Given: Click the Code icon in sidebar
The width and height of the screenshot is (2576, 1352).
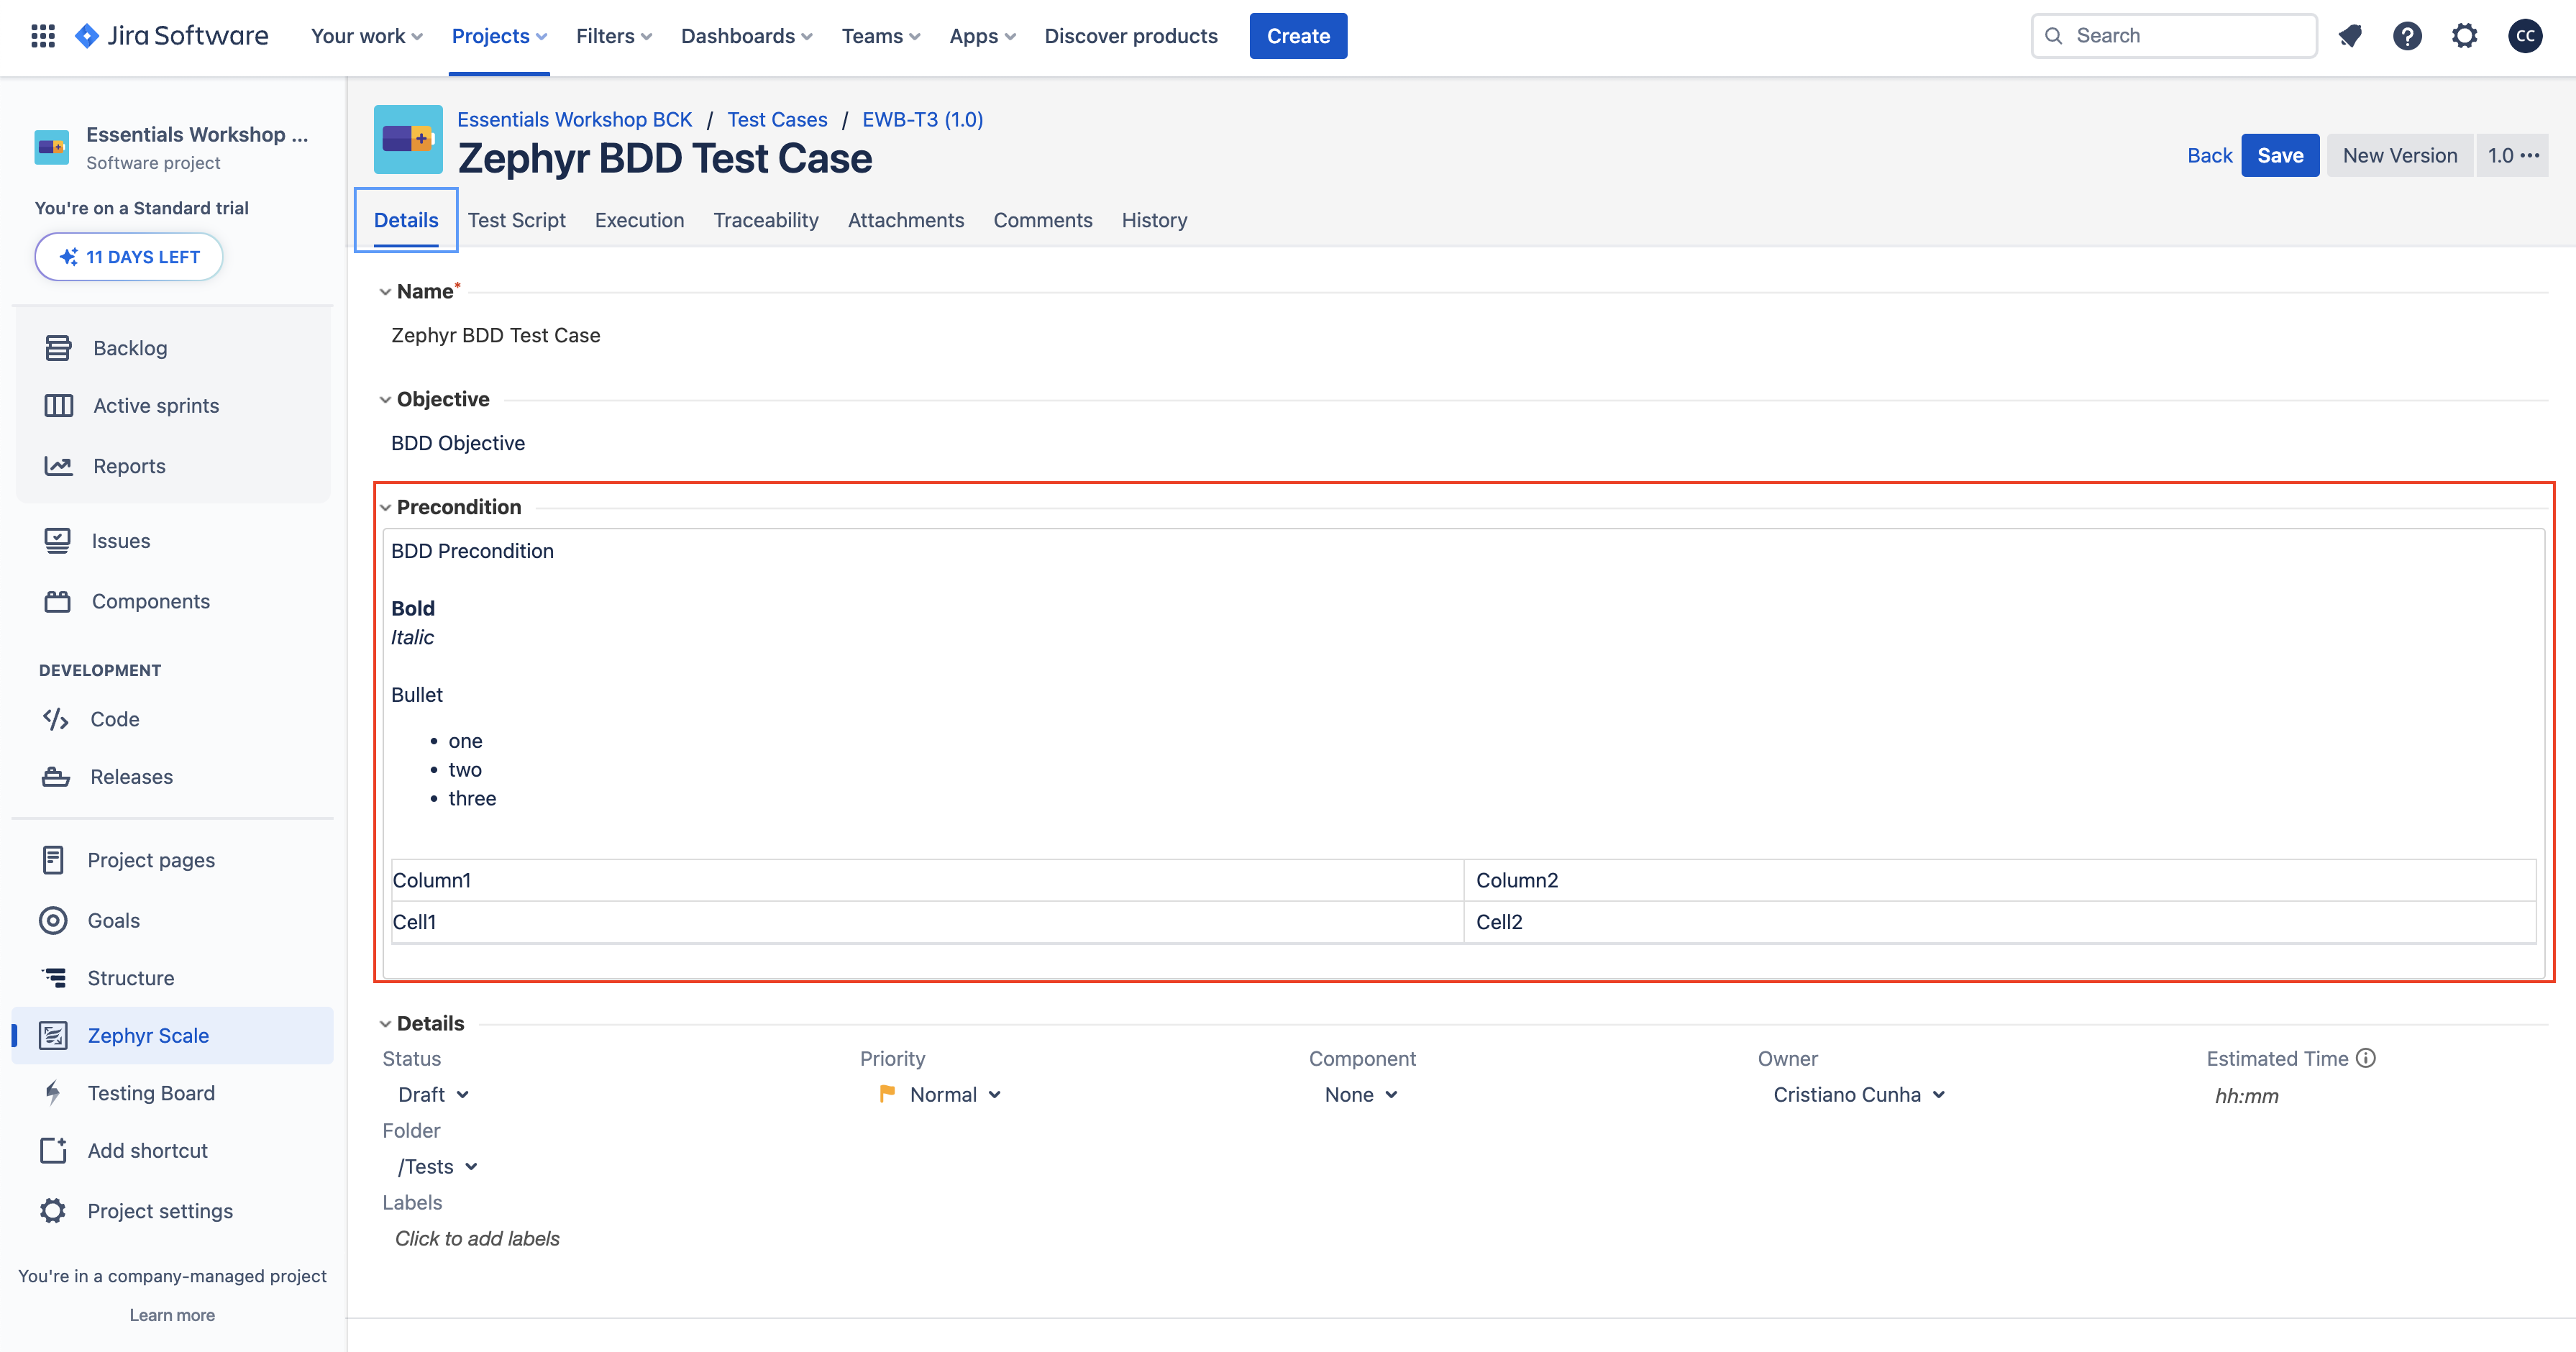Looking at the screenshot, I should click(x=55, y=719).
